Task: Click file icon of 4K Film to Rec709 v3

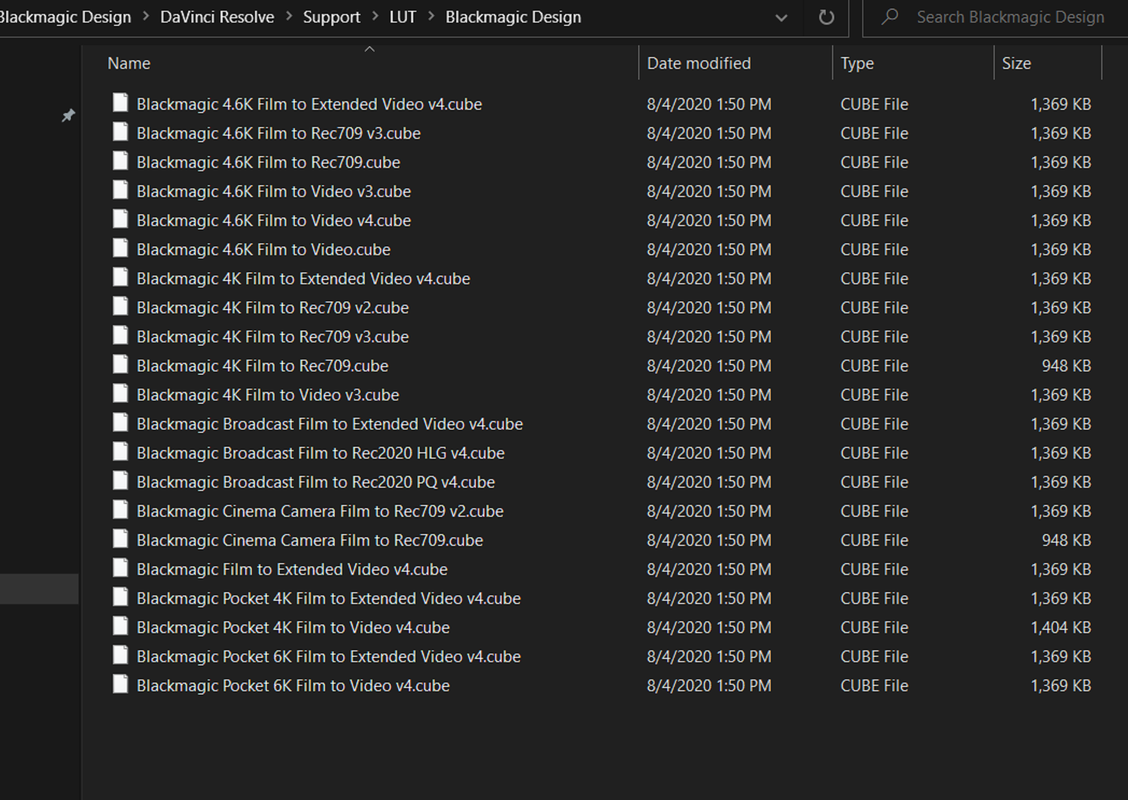Action: (x=120, y=335)
